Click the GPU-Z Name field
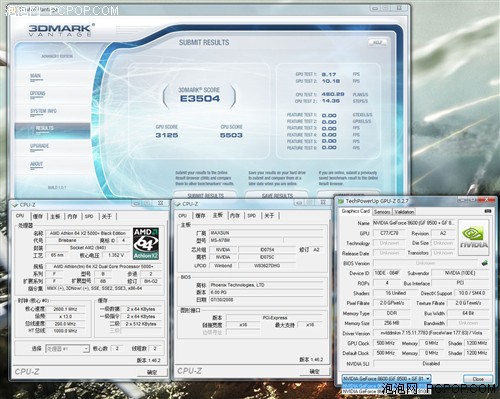This screenshot has height=399, width=500. click(413, 223)
